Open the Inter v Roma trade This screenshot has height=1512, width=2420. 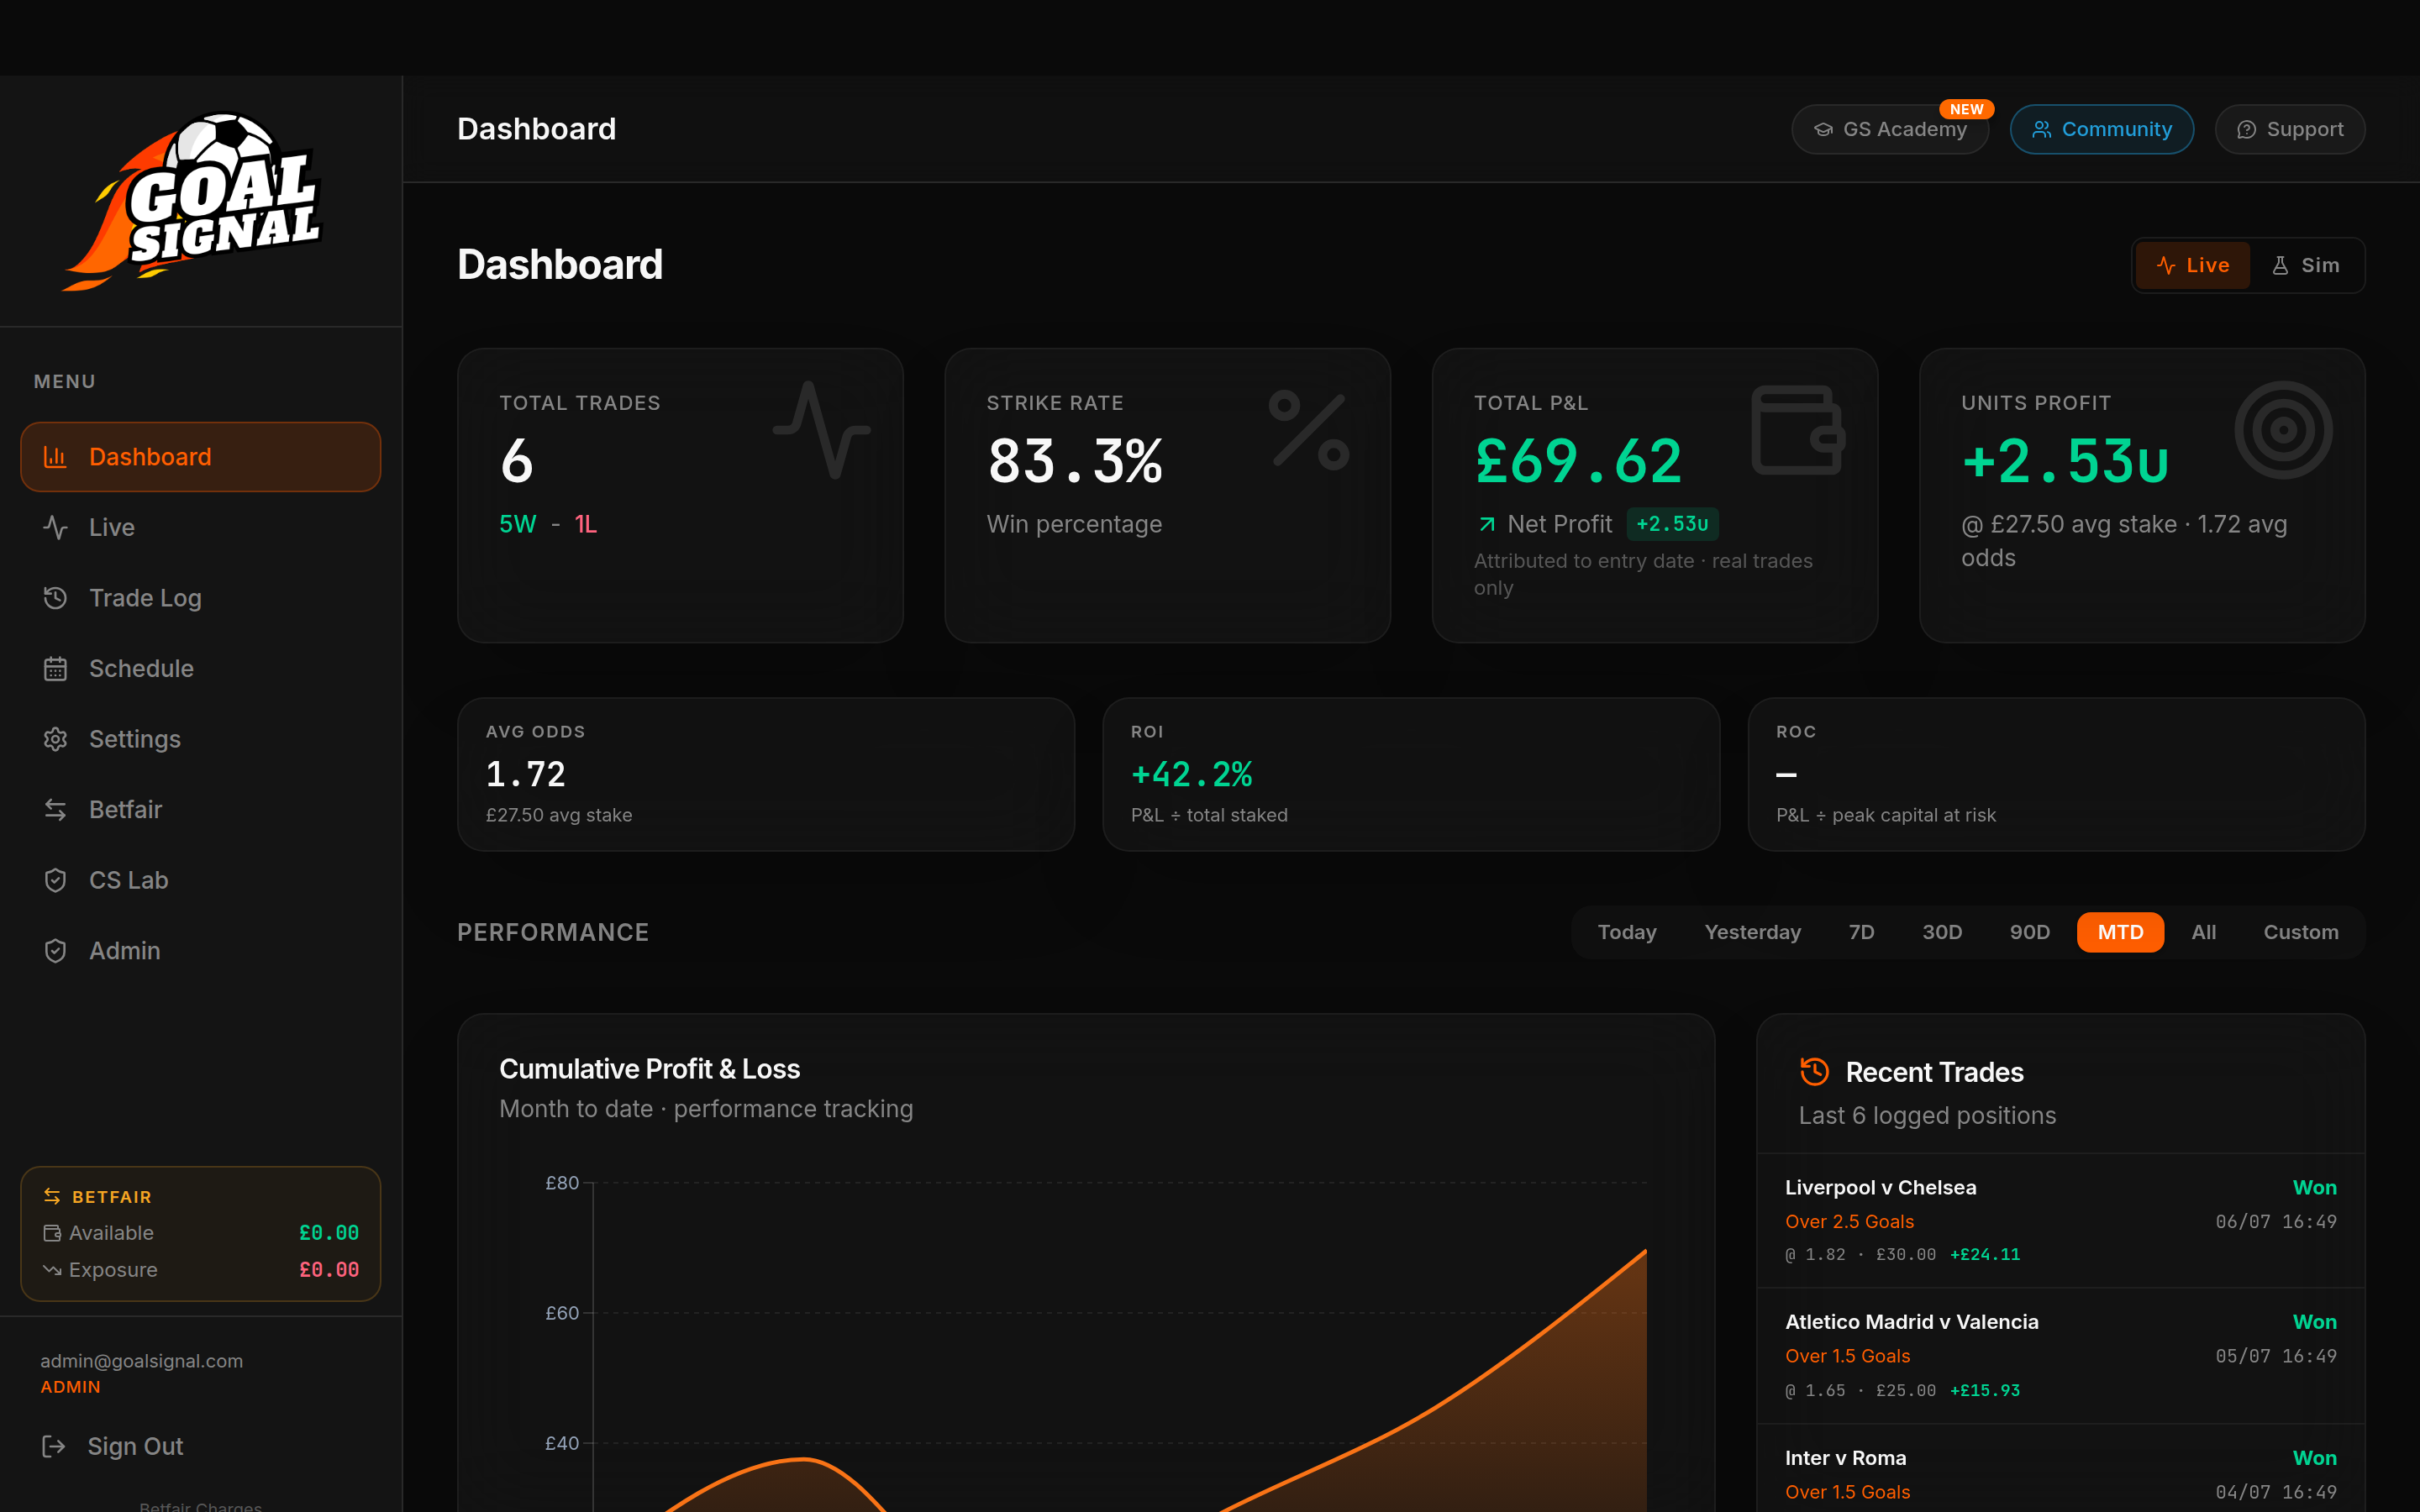pos(2061,1470)
